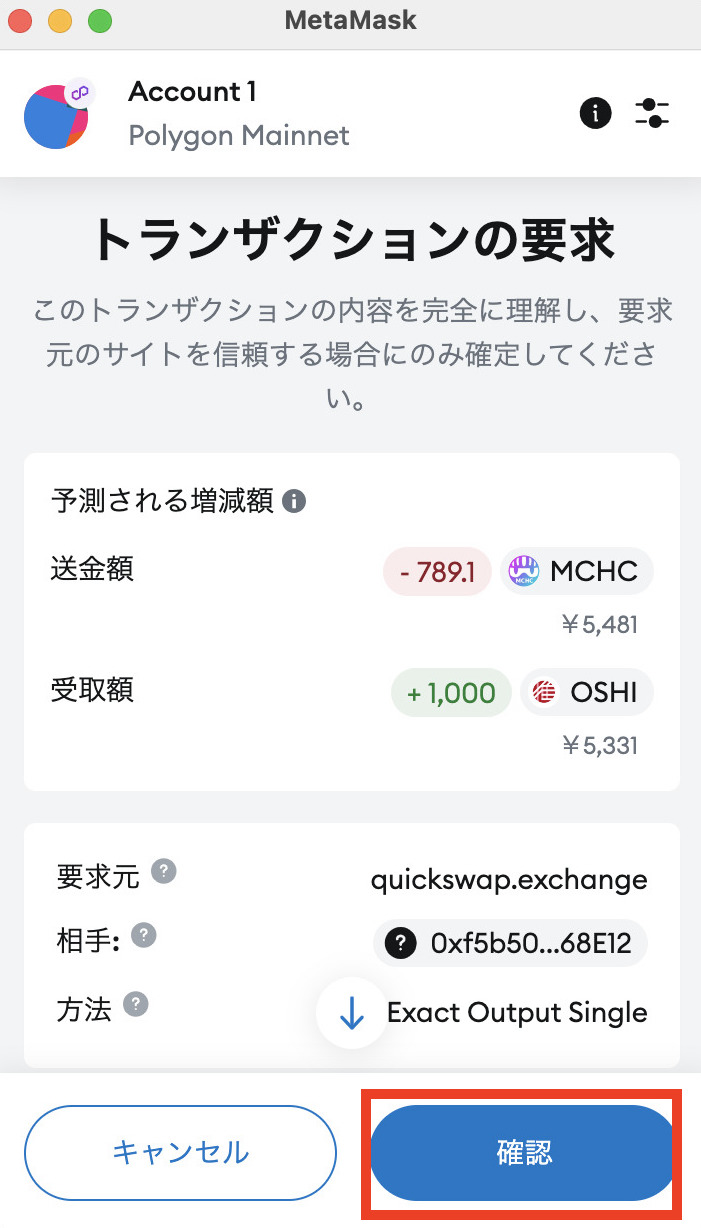Click the quickswap.exchange origin text
The width and height of the screenshot is (701, 1228).
[509, 880]
